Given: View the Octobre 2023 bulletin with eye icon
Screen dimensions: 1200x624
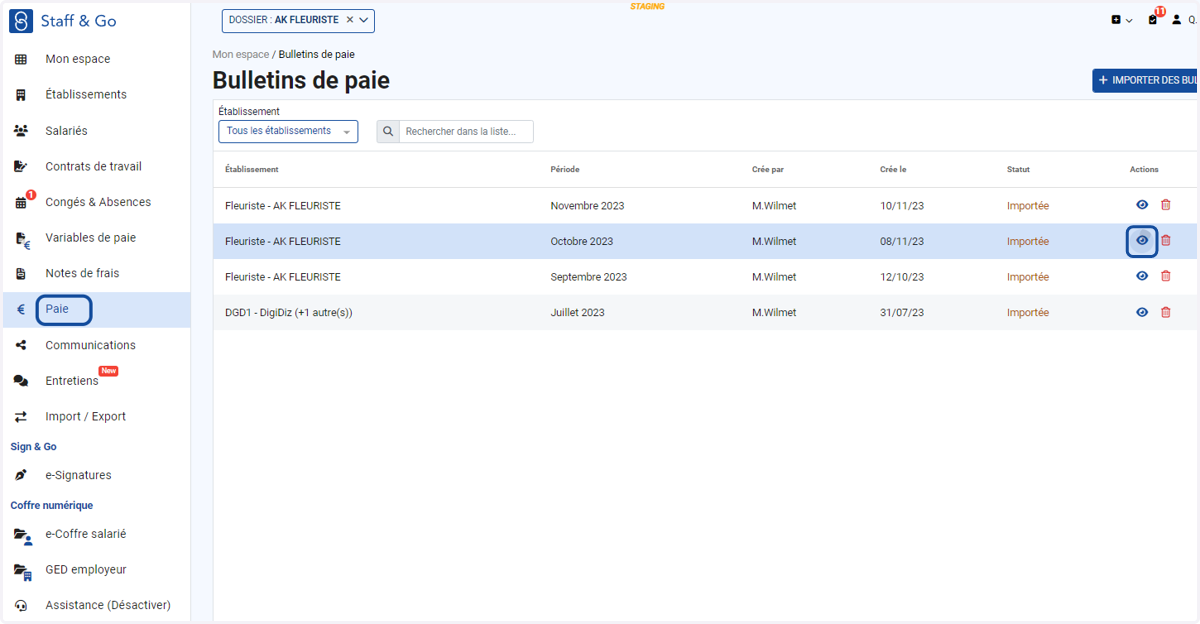Looking at the screenshot, I should tap(1142, 241).
